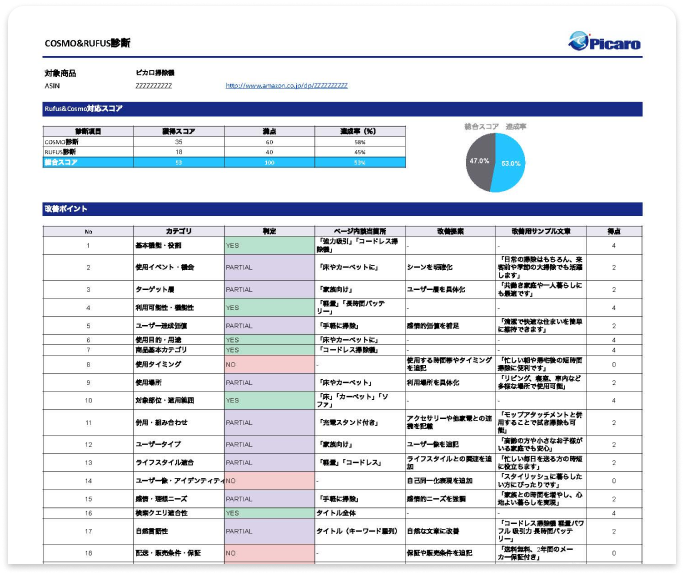The height and width of the screenshot is (573, 683).
Task: Click the YES cell for 基本機能・役割
Action: click(269, 245)
